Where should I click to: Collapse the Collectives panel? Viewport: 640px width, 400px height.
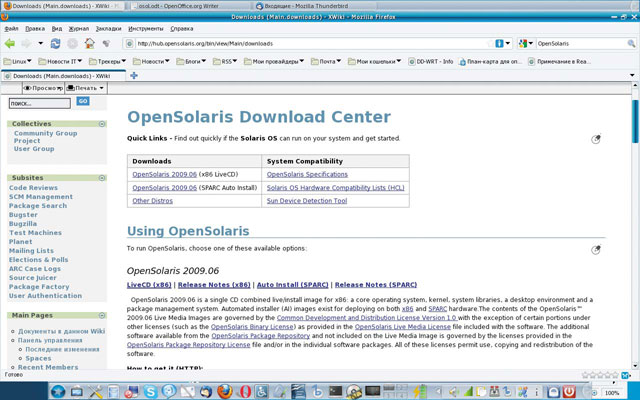point(102,124)
